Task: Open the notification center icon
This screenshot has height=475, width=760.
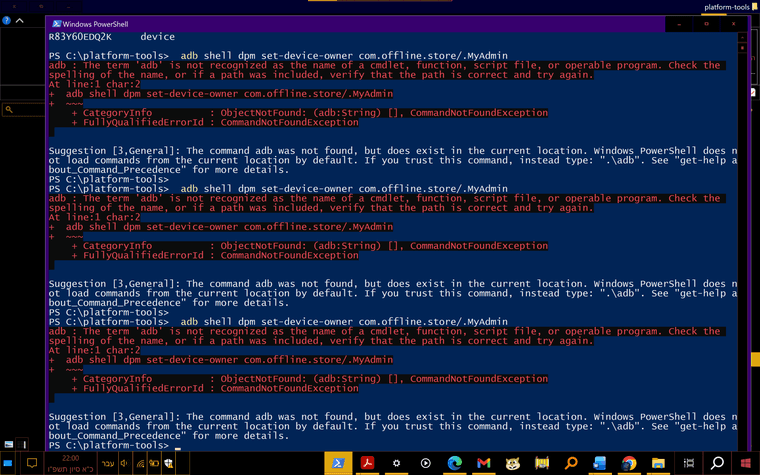Action: point(32,463)
